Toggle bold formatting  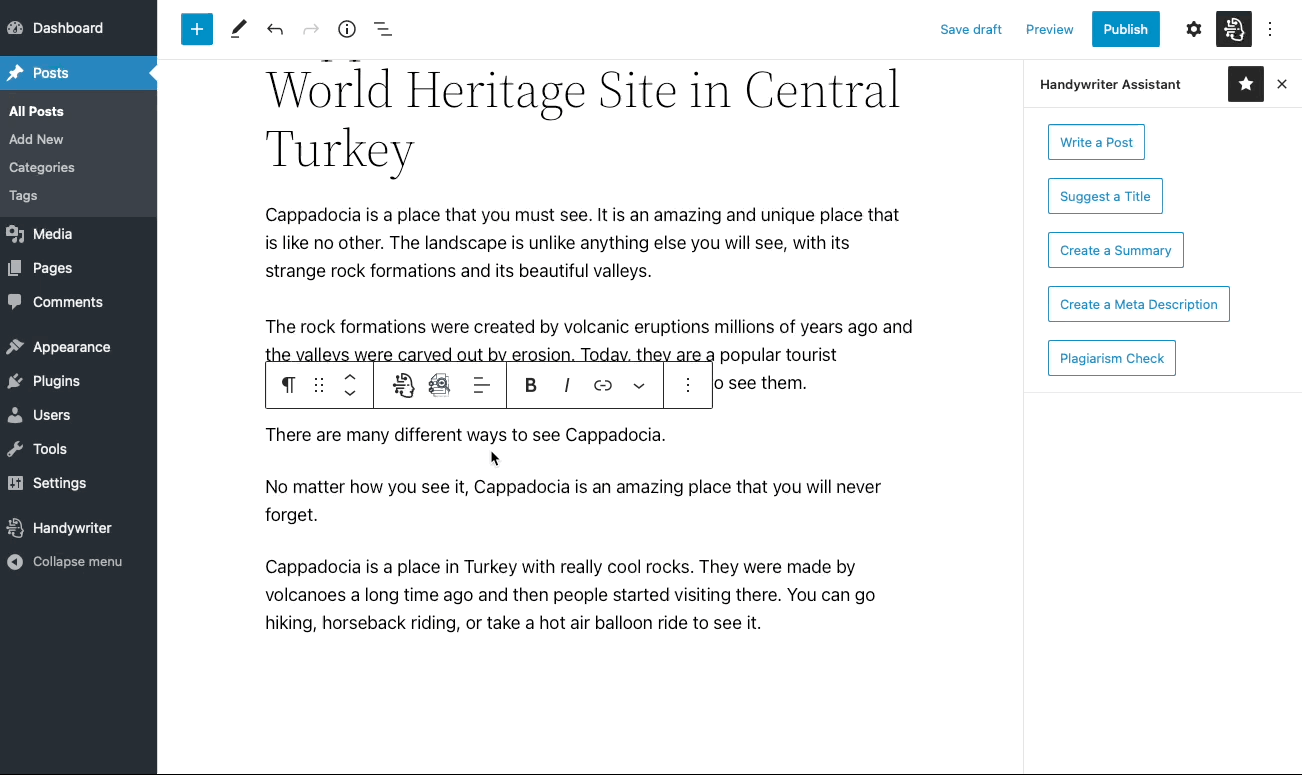pyautogui.click(x=531, y=385)
